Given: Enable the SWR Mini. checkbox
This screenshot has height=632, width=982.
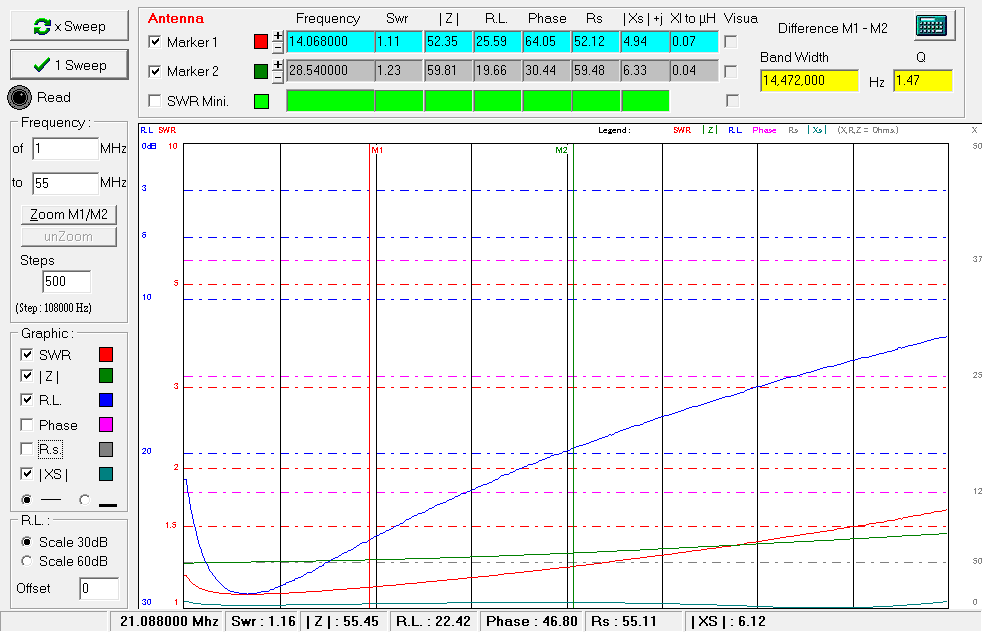Looking at the screenshot, I should pyautogui.click(x=155, y=101).
